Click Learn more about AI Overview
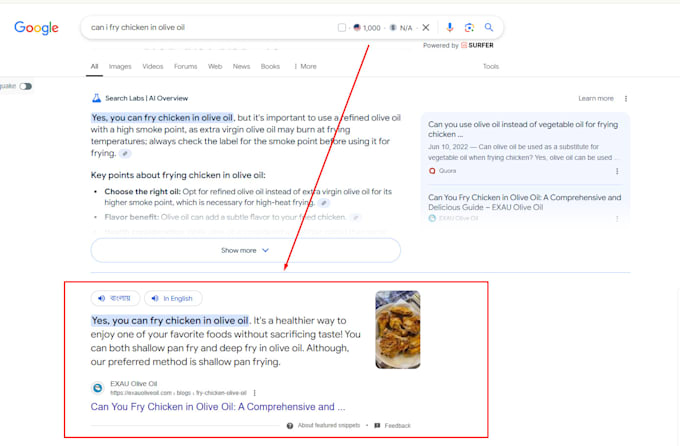The image size is (680, 446). pyautogui.click(x=596, y=98)
